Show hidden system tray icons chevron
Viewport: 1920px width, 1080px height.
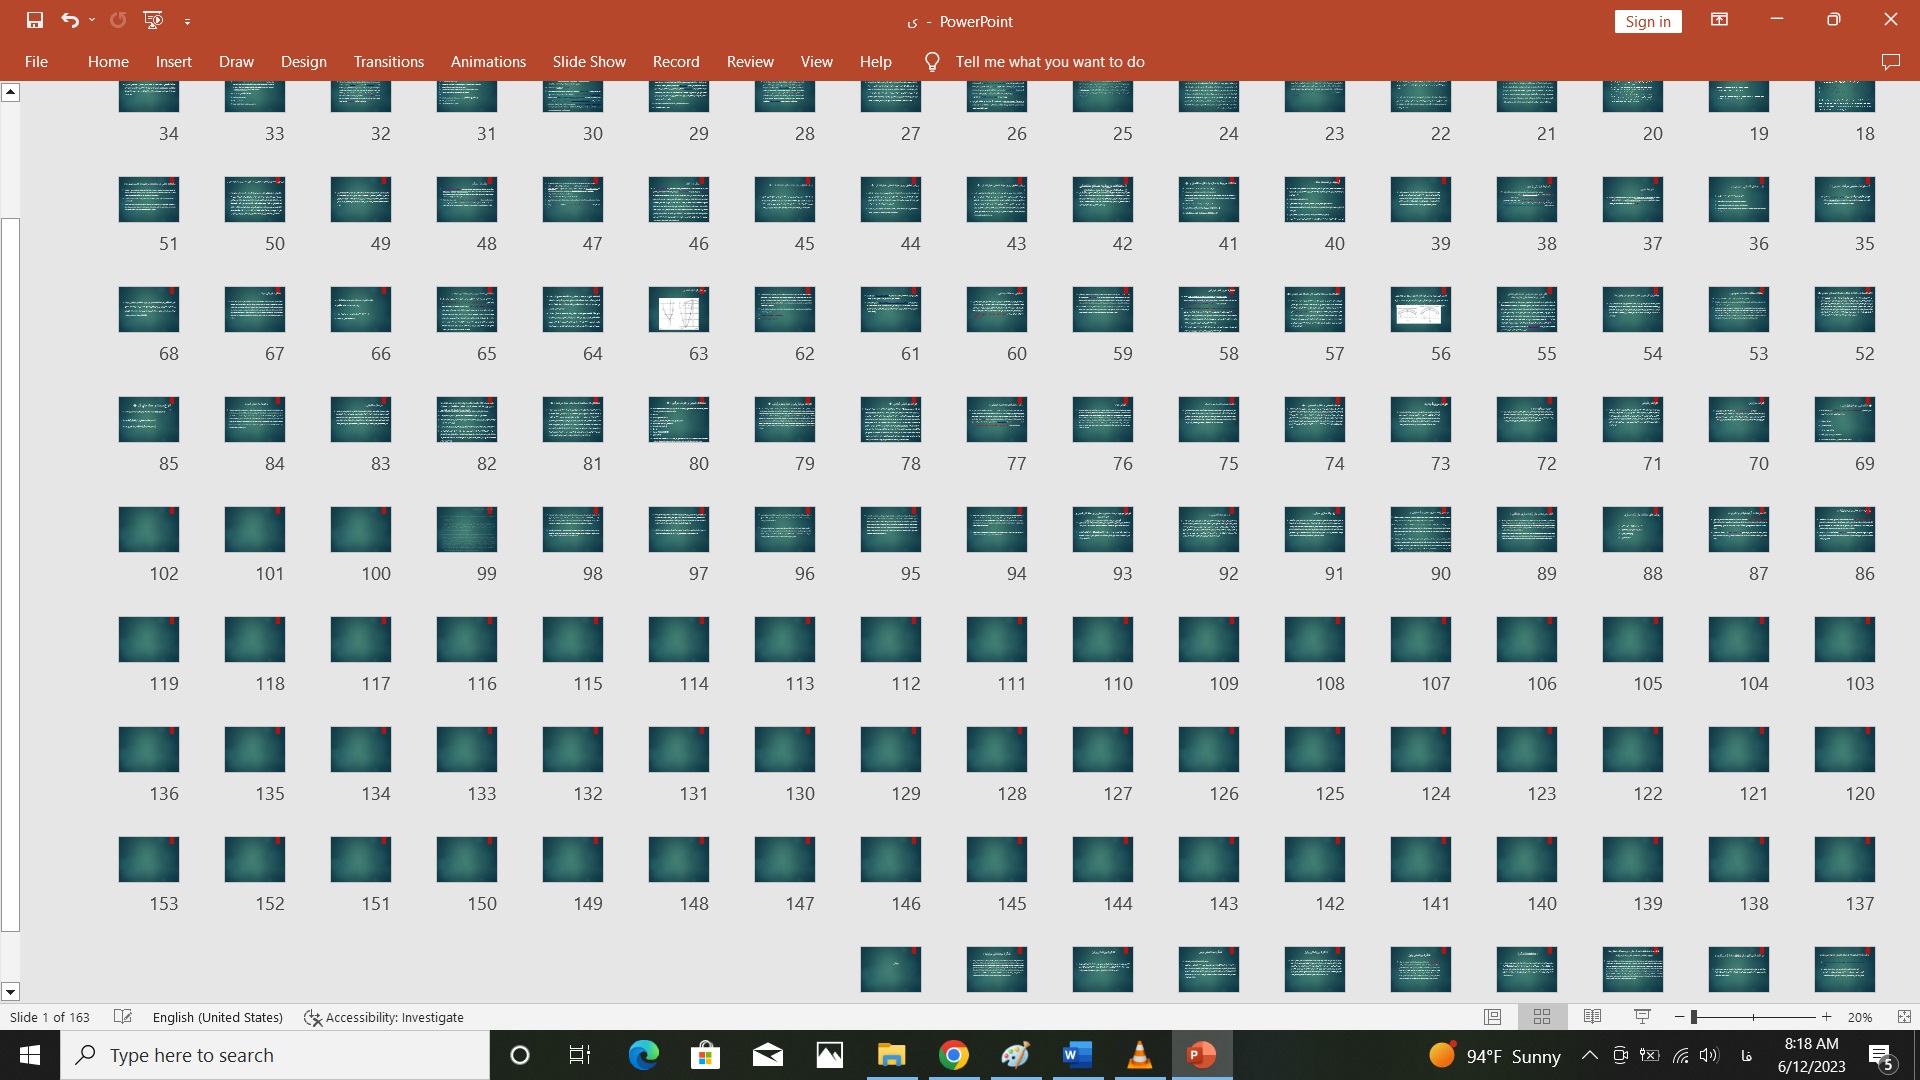coord(1589,1055)
